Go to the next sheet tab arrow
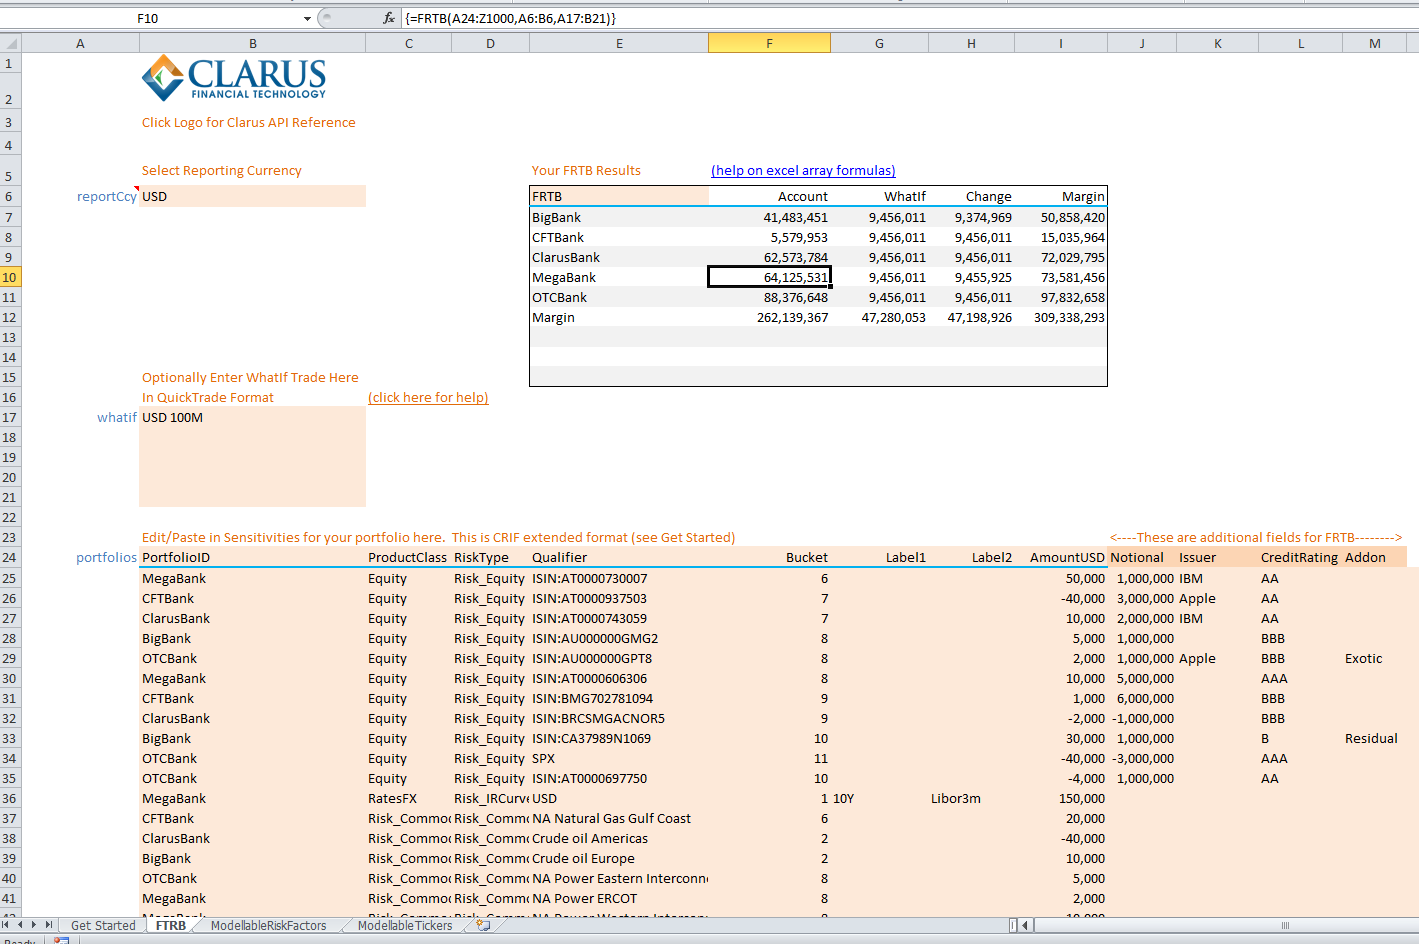The width and height of the screenshot is (1419, 944). click(34, 925)
